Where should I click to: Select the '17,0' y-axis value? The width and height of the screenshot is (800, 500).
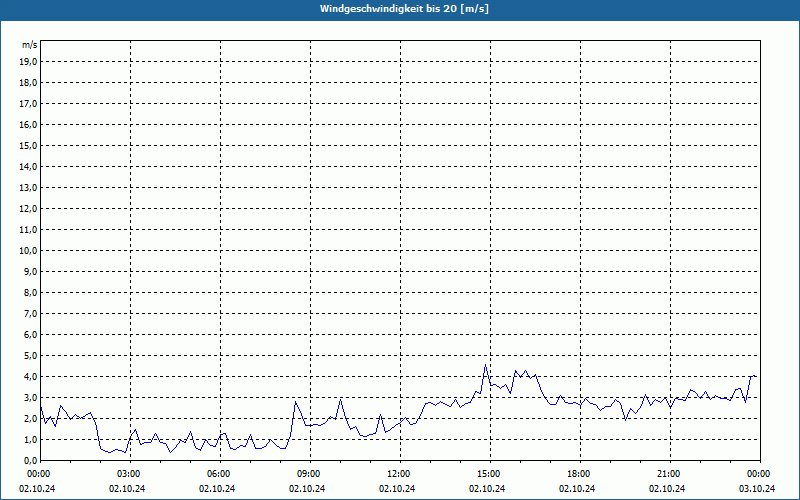(28, 104)
